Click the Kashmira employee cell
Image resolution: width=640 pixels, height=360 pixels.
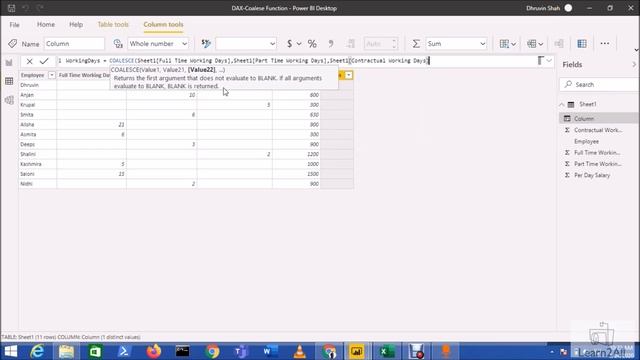pyautogui.click(x=37, y=164)
